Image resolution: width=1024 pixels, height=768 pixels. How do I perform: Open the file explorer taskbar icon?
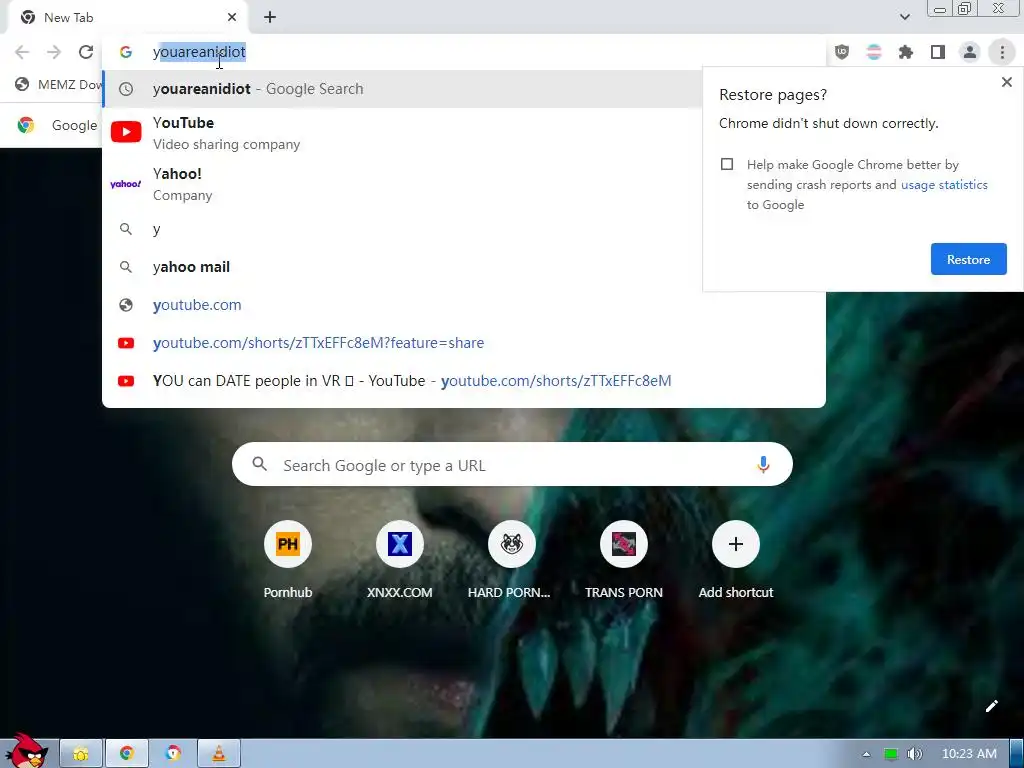[x=81, y=754]
